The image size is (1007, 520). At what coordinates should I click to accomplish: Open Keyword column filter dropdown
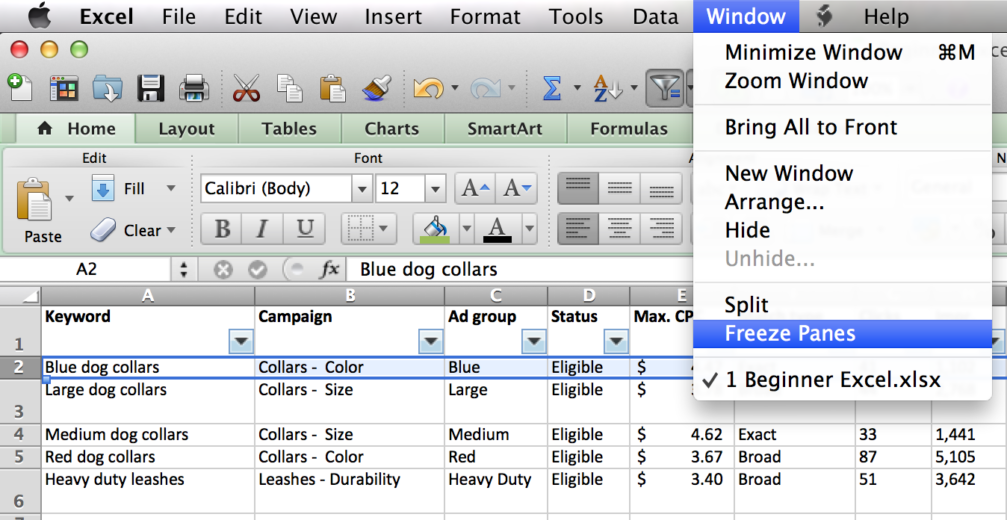click(241, 342)
